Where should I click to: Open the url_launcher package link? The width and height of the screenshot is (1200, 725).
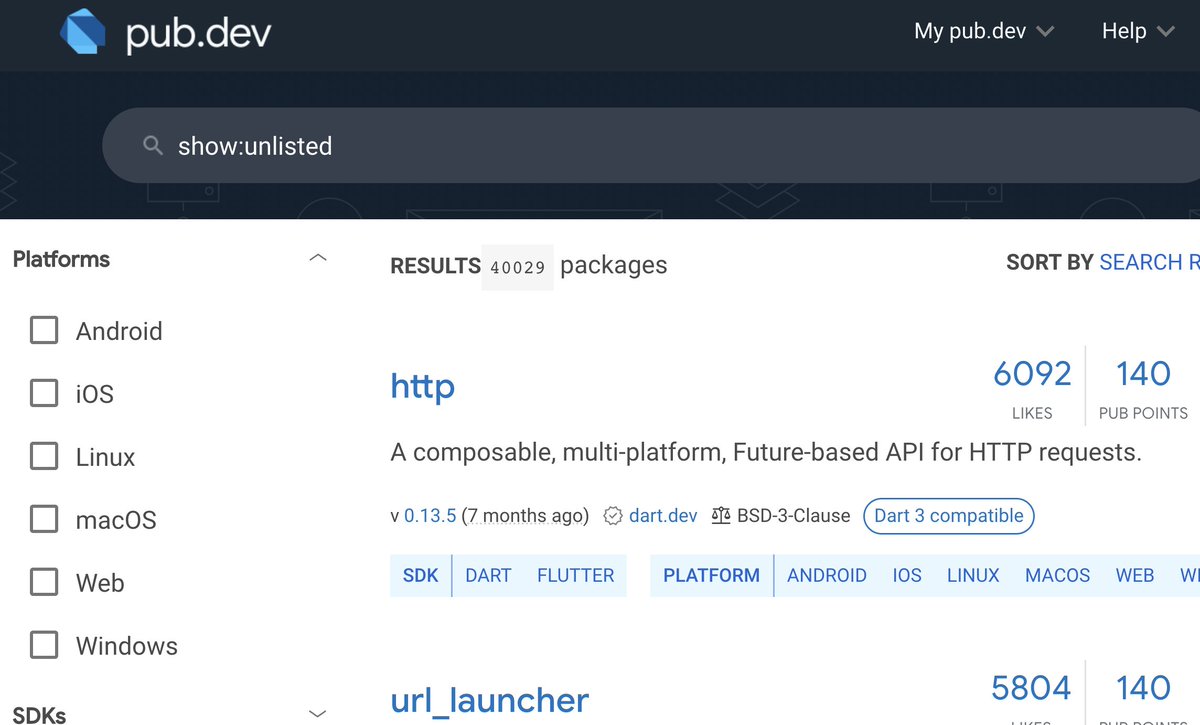click(x=490, y=700)
